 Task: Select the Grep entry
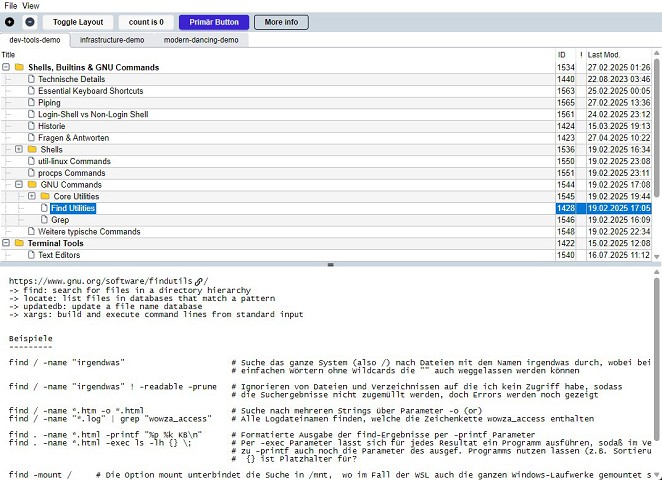pos(60,220)
